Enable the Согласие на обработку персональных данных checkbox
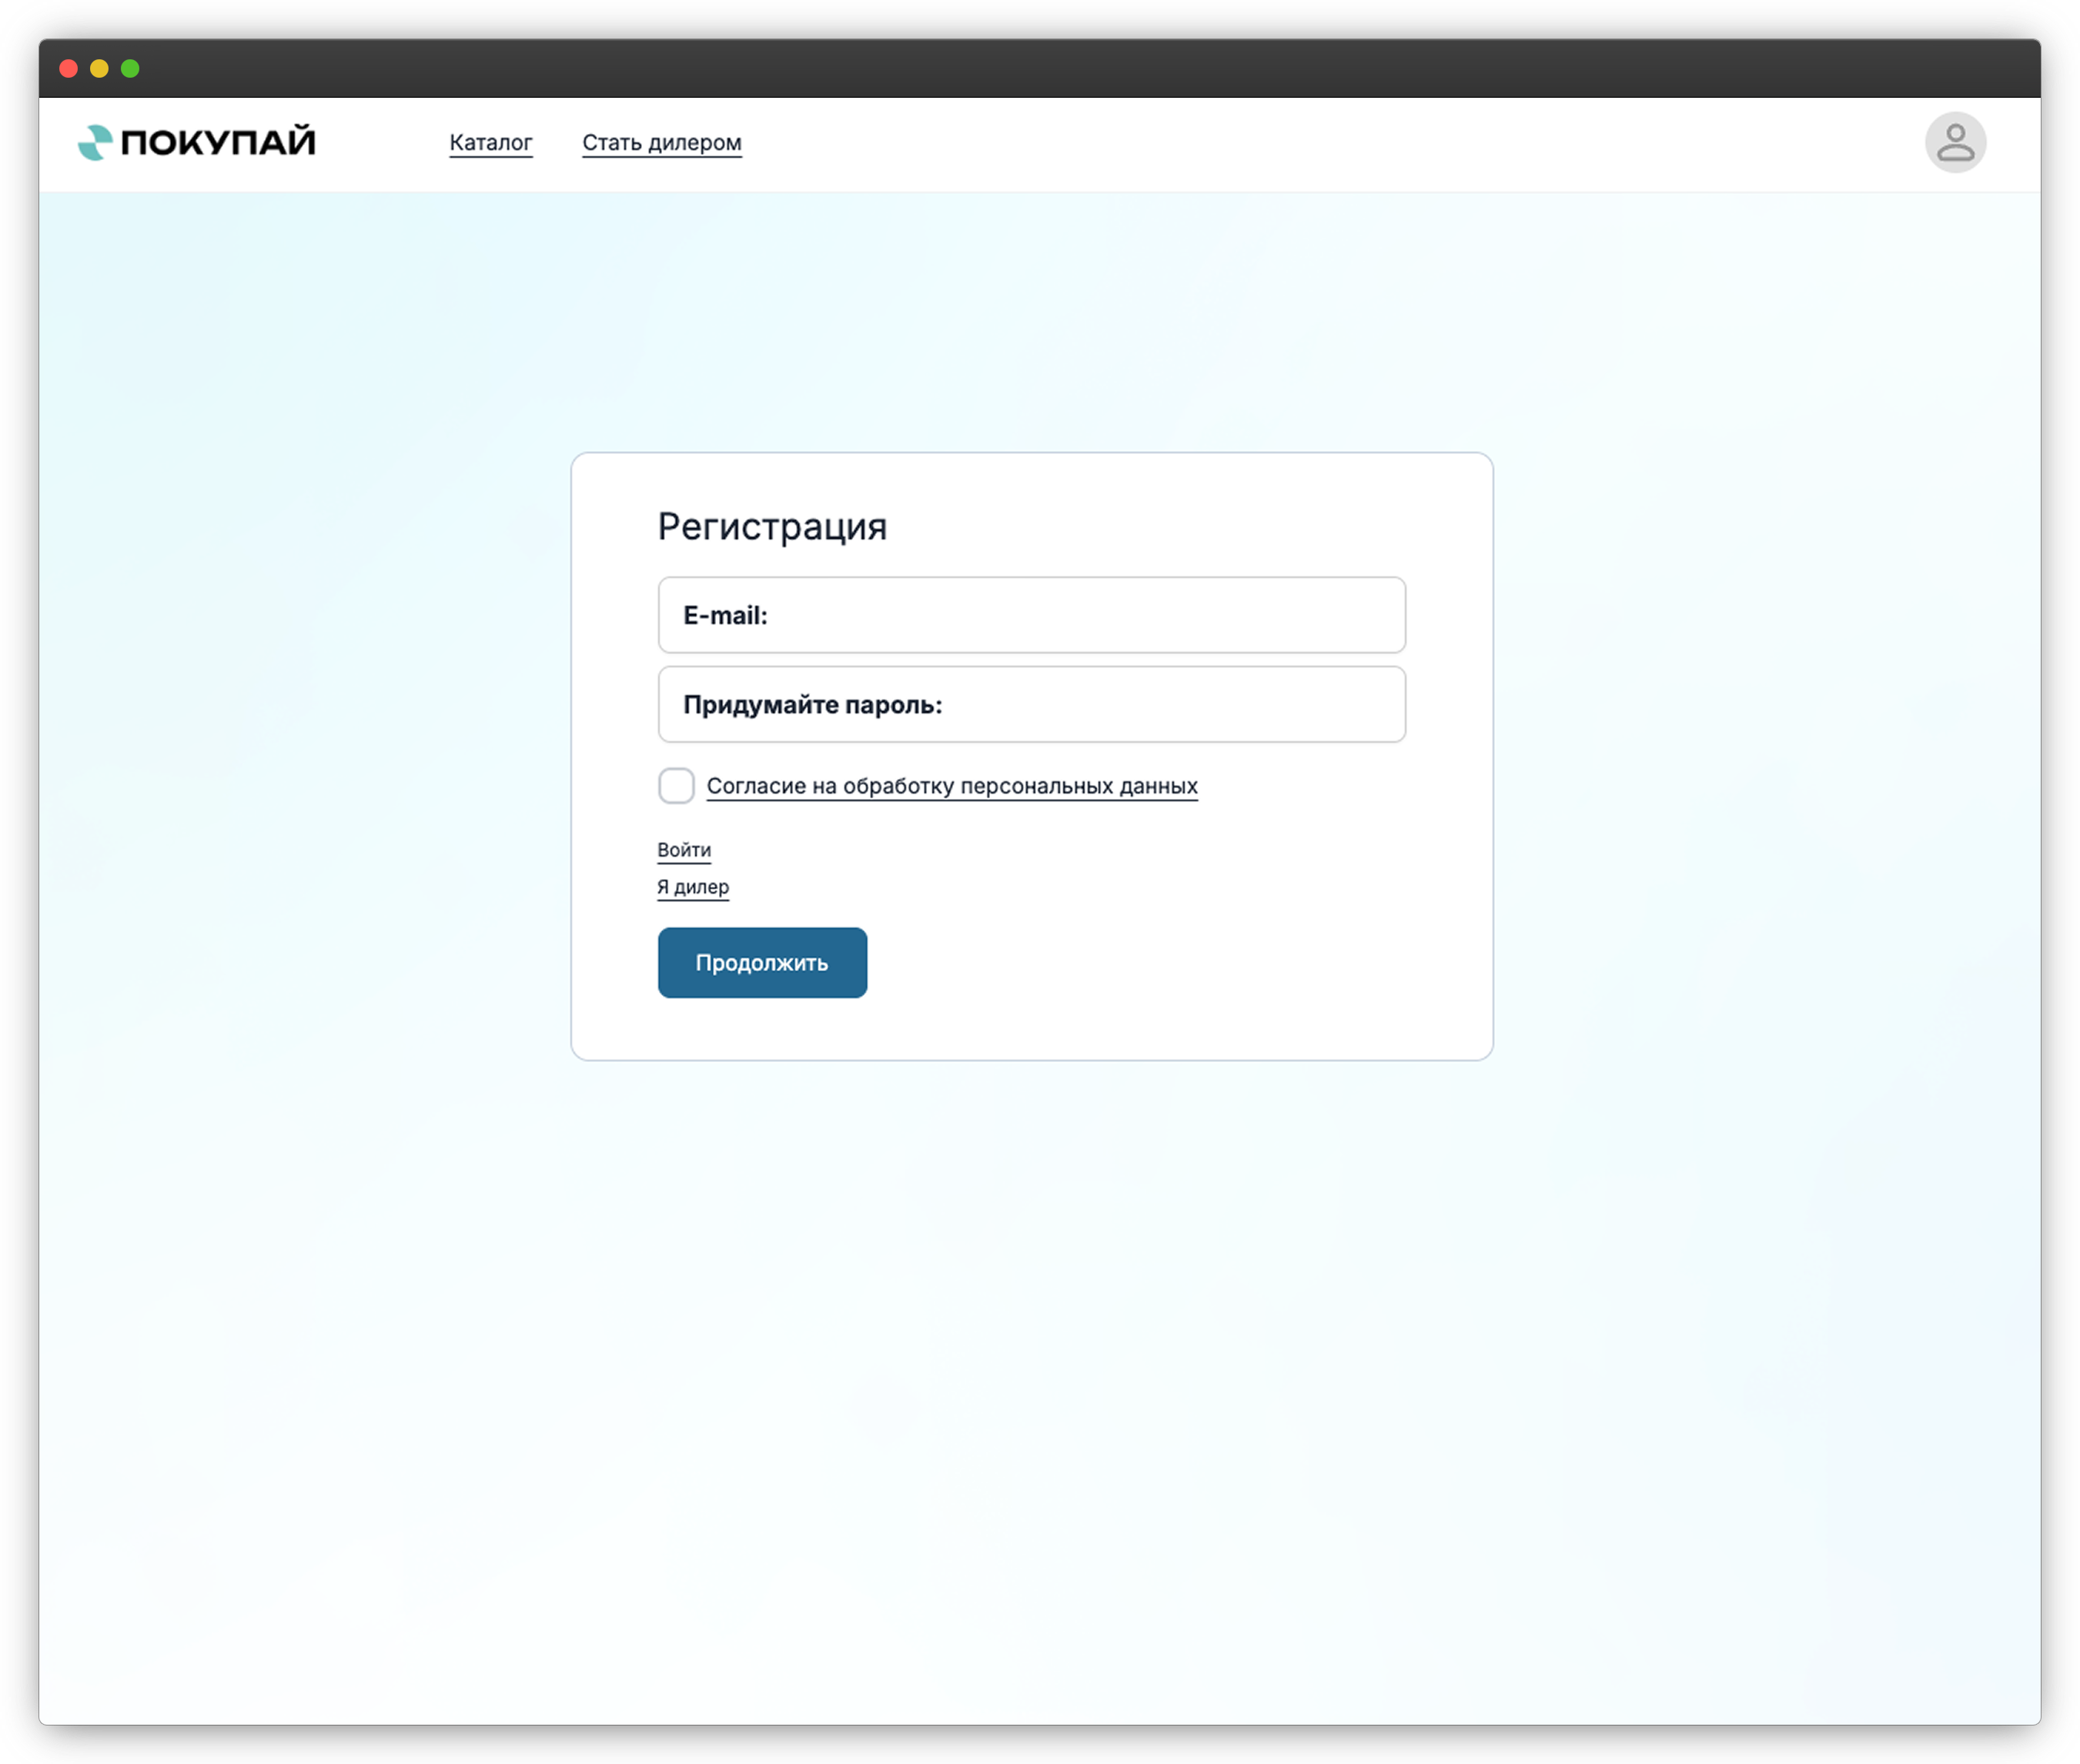This screenshot has height=1764, width=2080. point(676,786)
